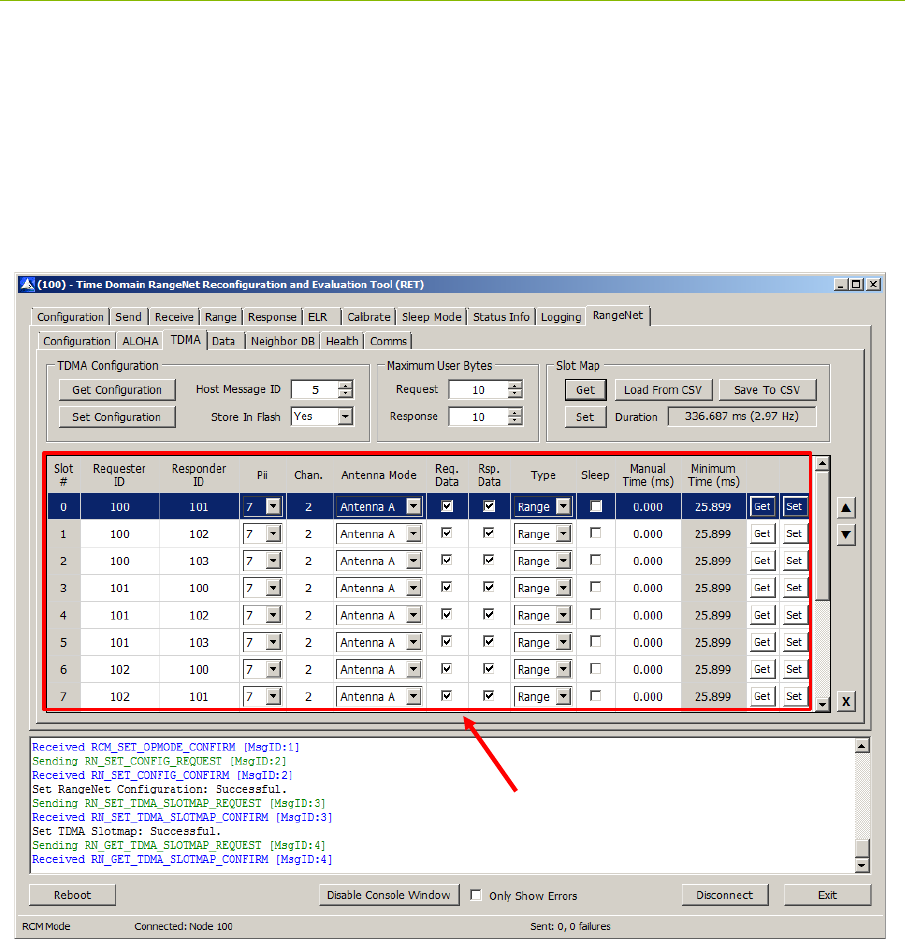Delete slot using the X button
The height and width of the screenshot is (939, 905).
pos(846,701)
